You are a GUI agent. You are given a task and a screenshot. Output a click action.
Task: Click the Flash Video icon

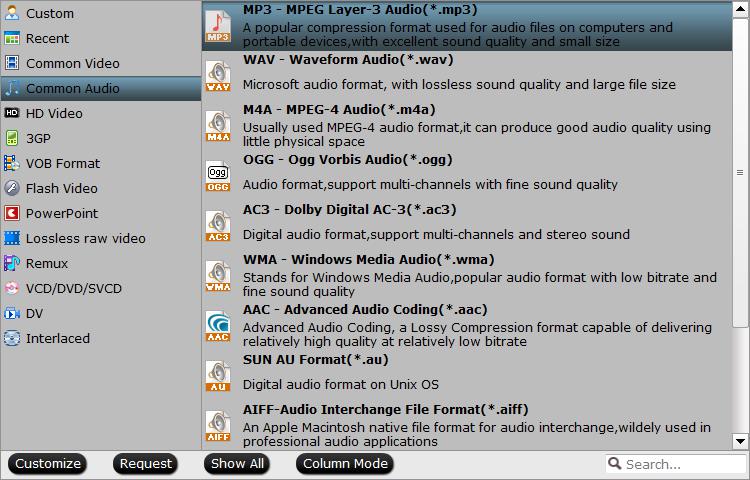point(12,188)
